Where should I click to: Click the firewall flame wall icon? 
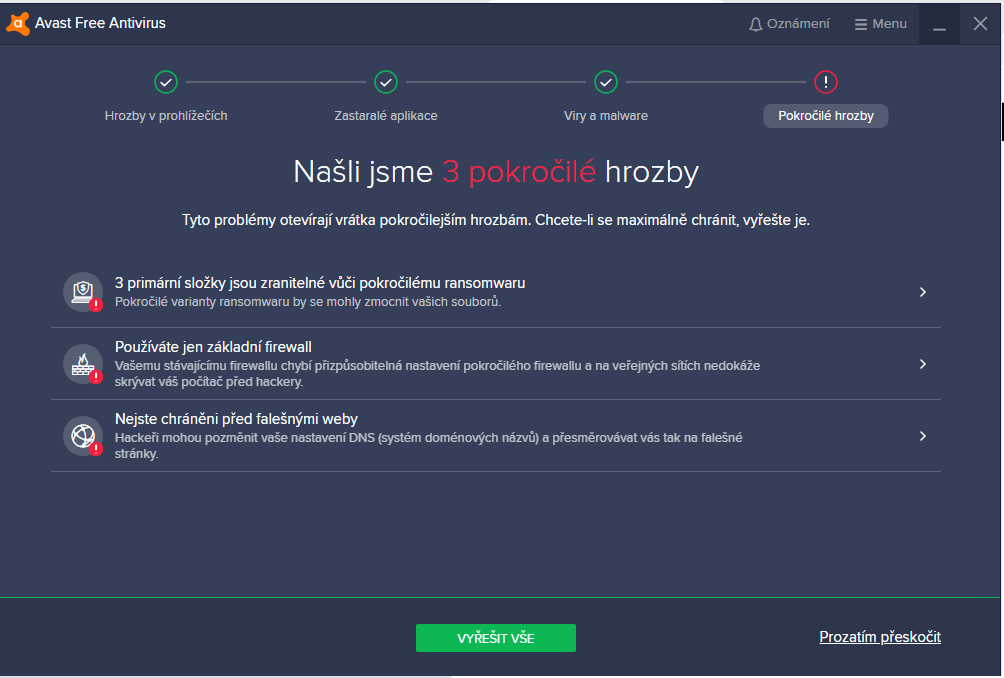(x=83, y=364)
